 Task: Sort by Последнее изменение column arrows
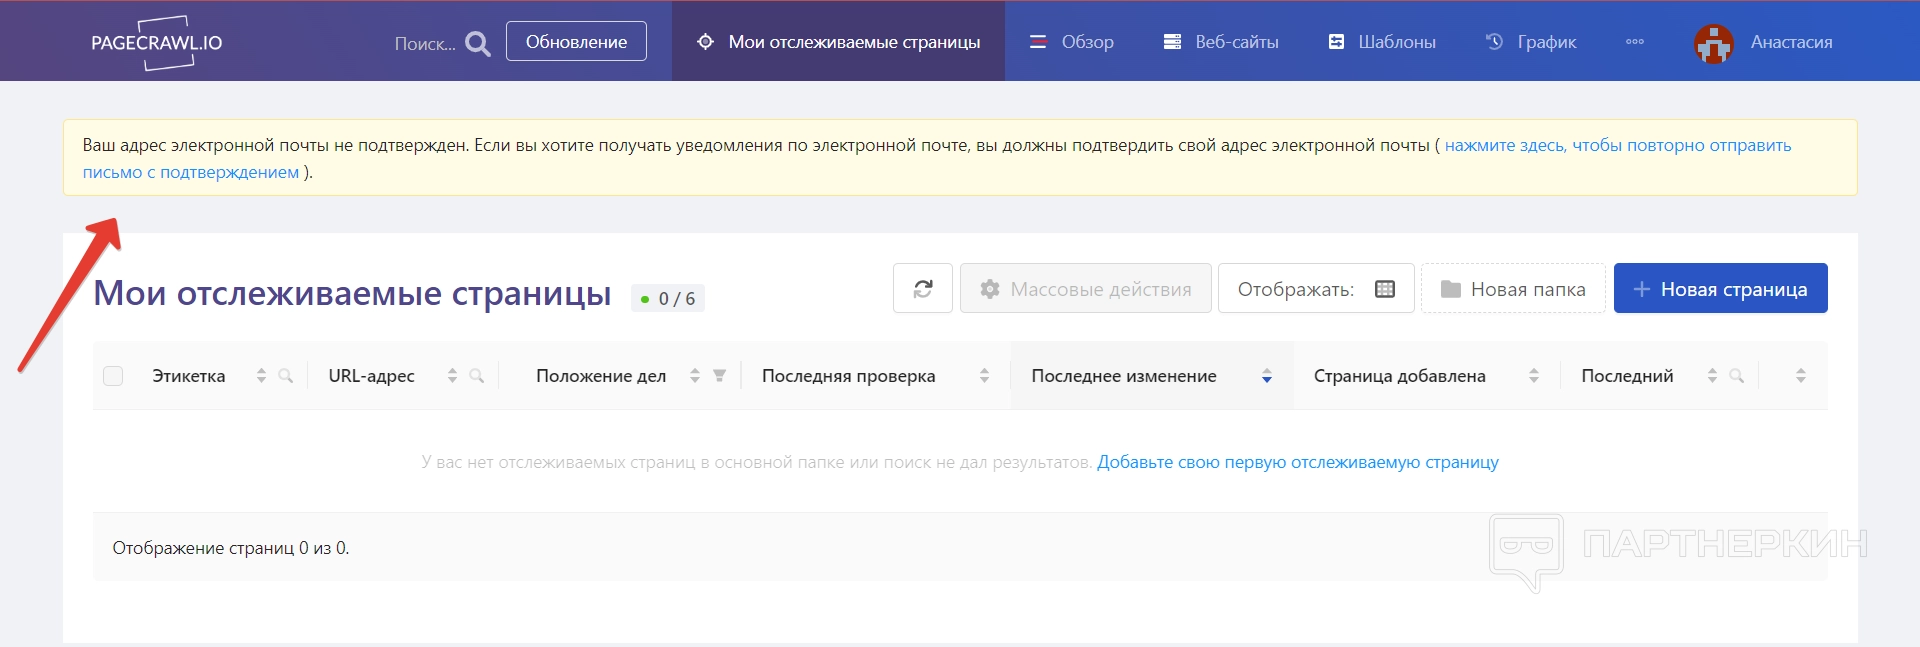tap(1267, 376)
